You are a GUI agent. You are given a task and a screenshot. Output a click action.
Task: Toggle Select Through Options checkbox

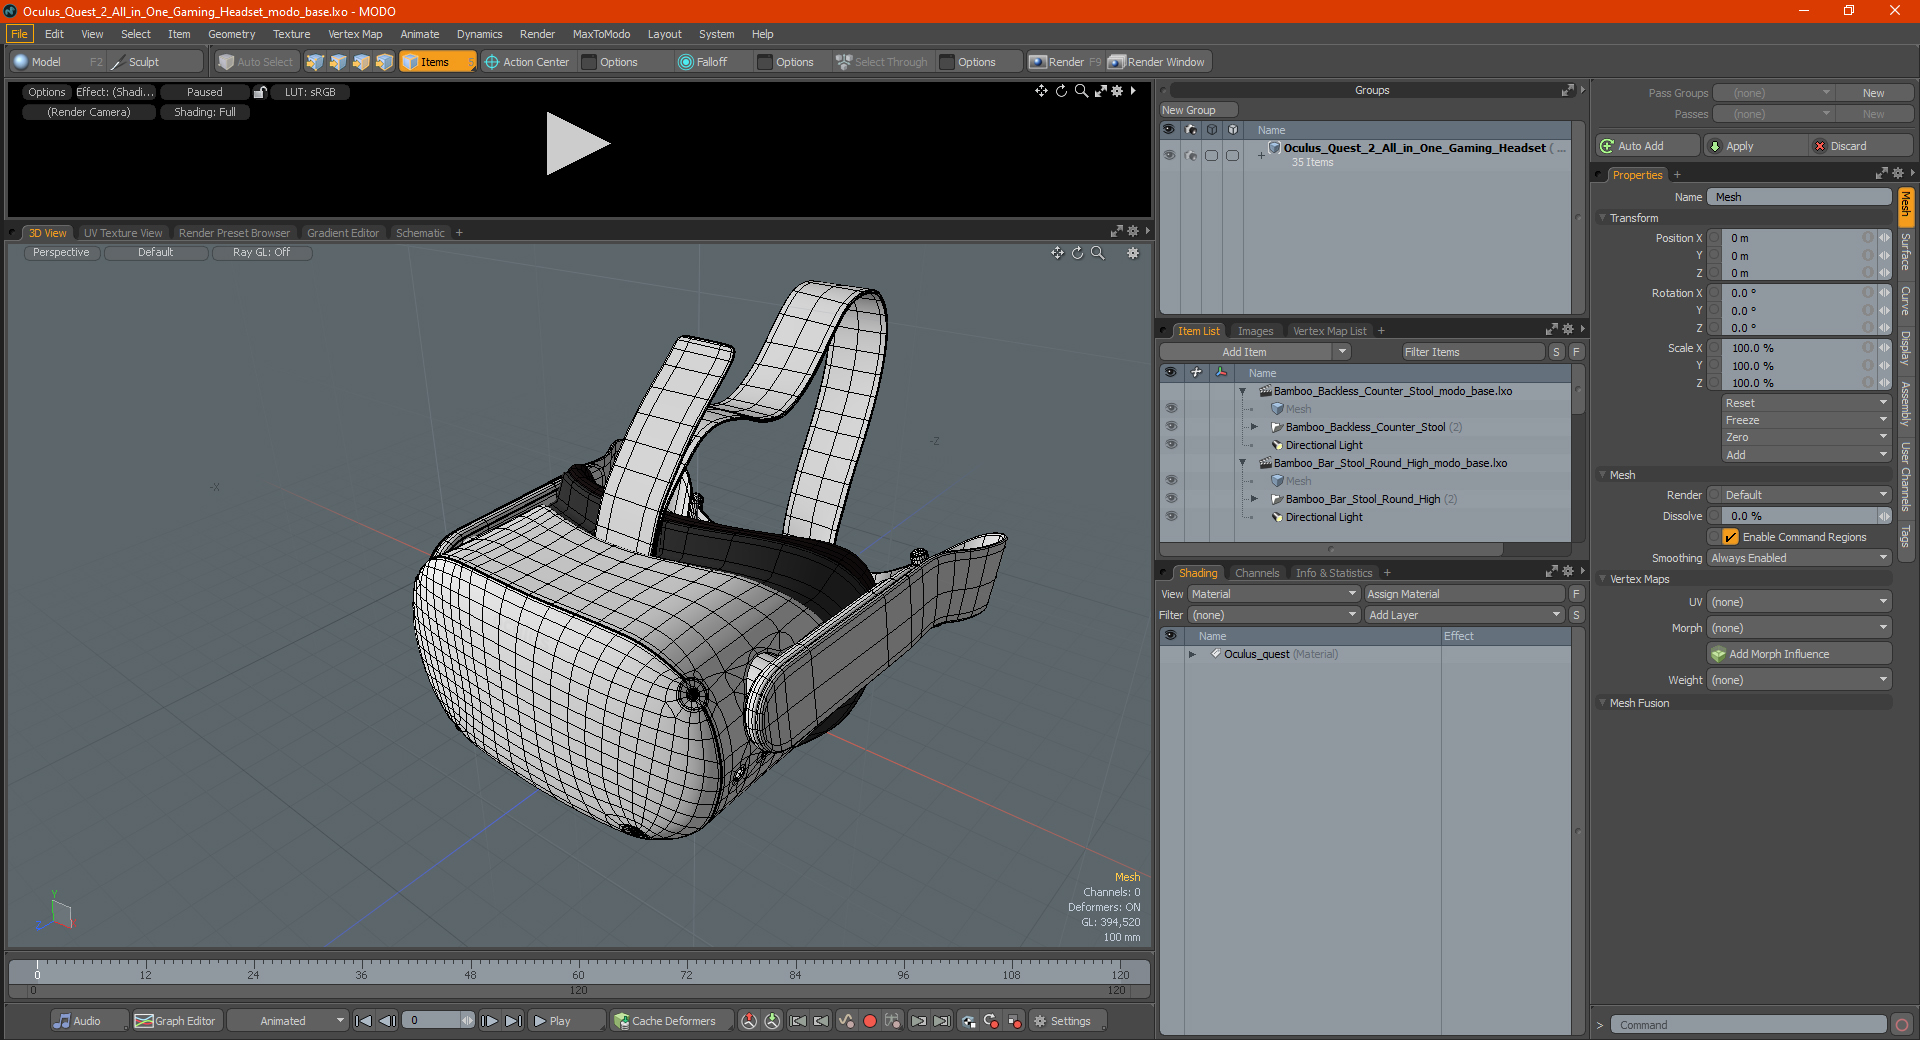pyautogui.click(x=947, y=62)
